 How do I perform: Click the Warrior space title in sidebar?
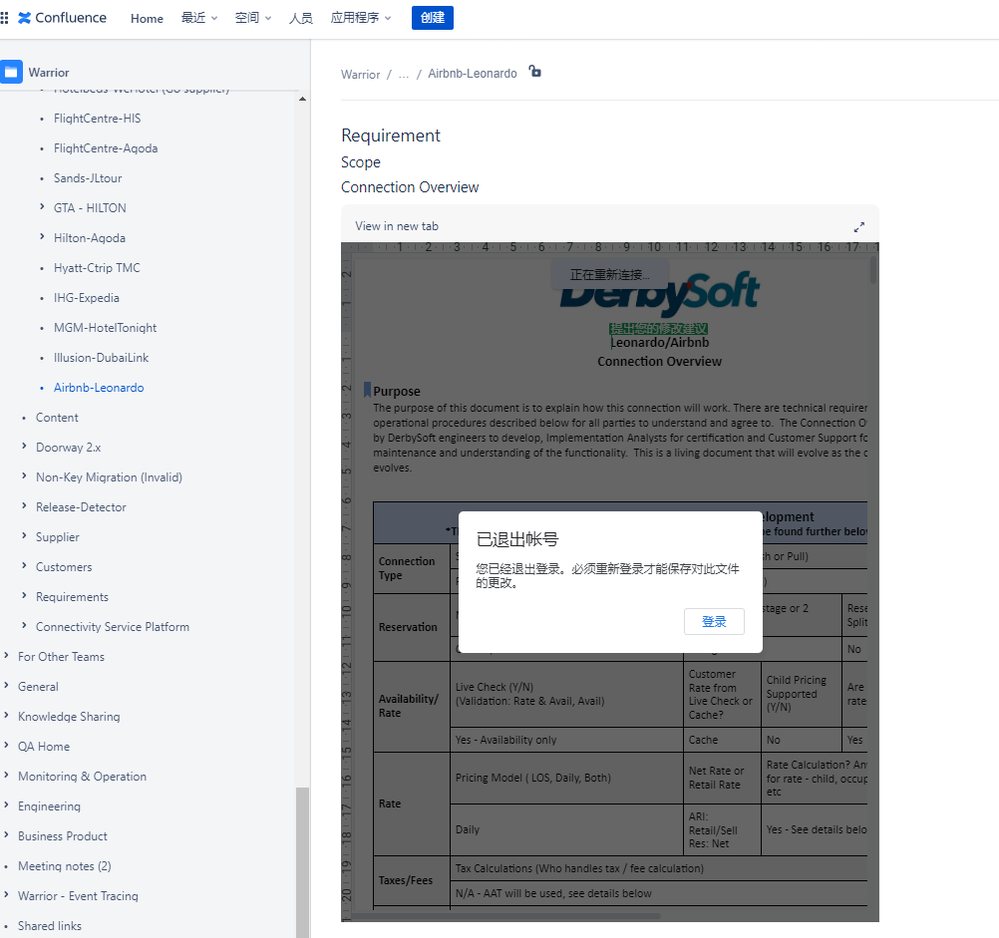48,73
